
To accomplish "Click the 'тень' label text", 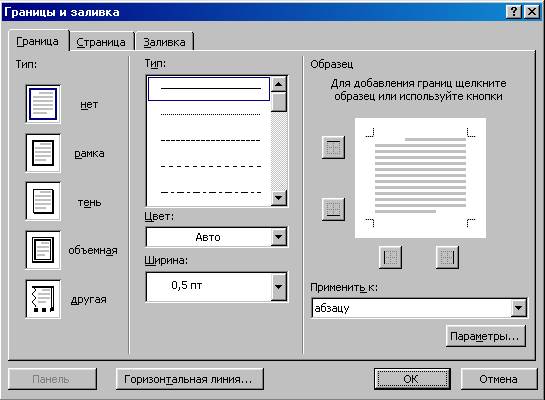I will pos(89,202).
